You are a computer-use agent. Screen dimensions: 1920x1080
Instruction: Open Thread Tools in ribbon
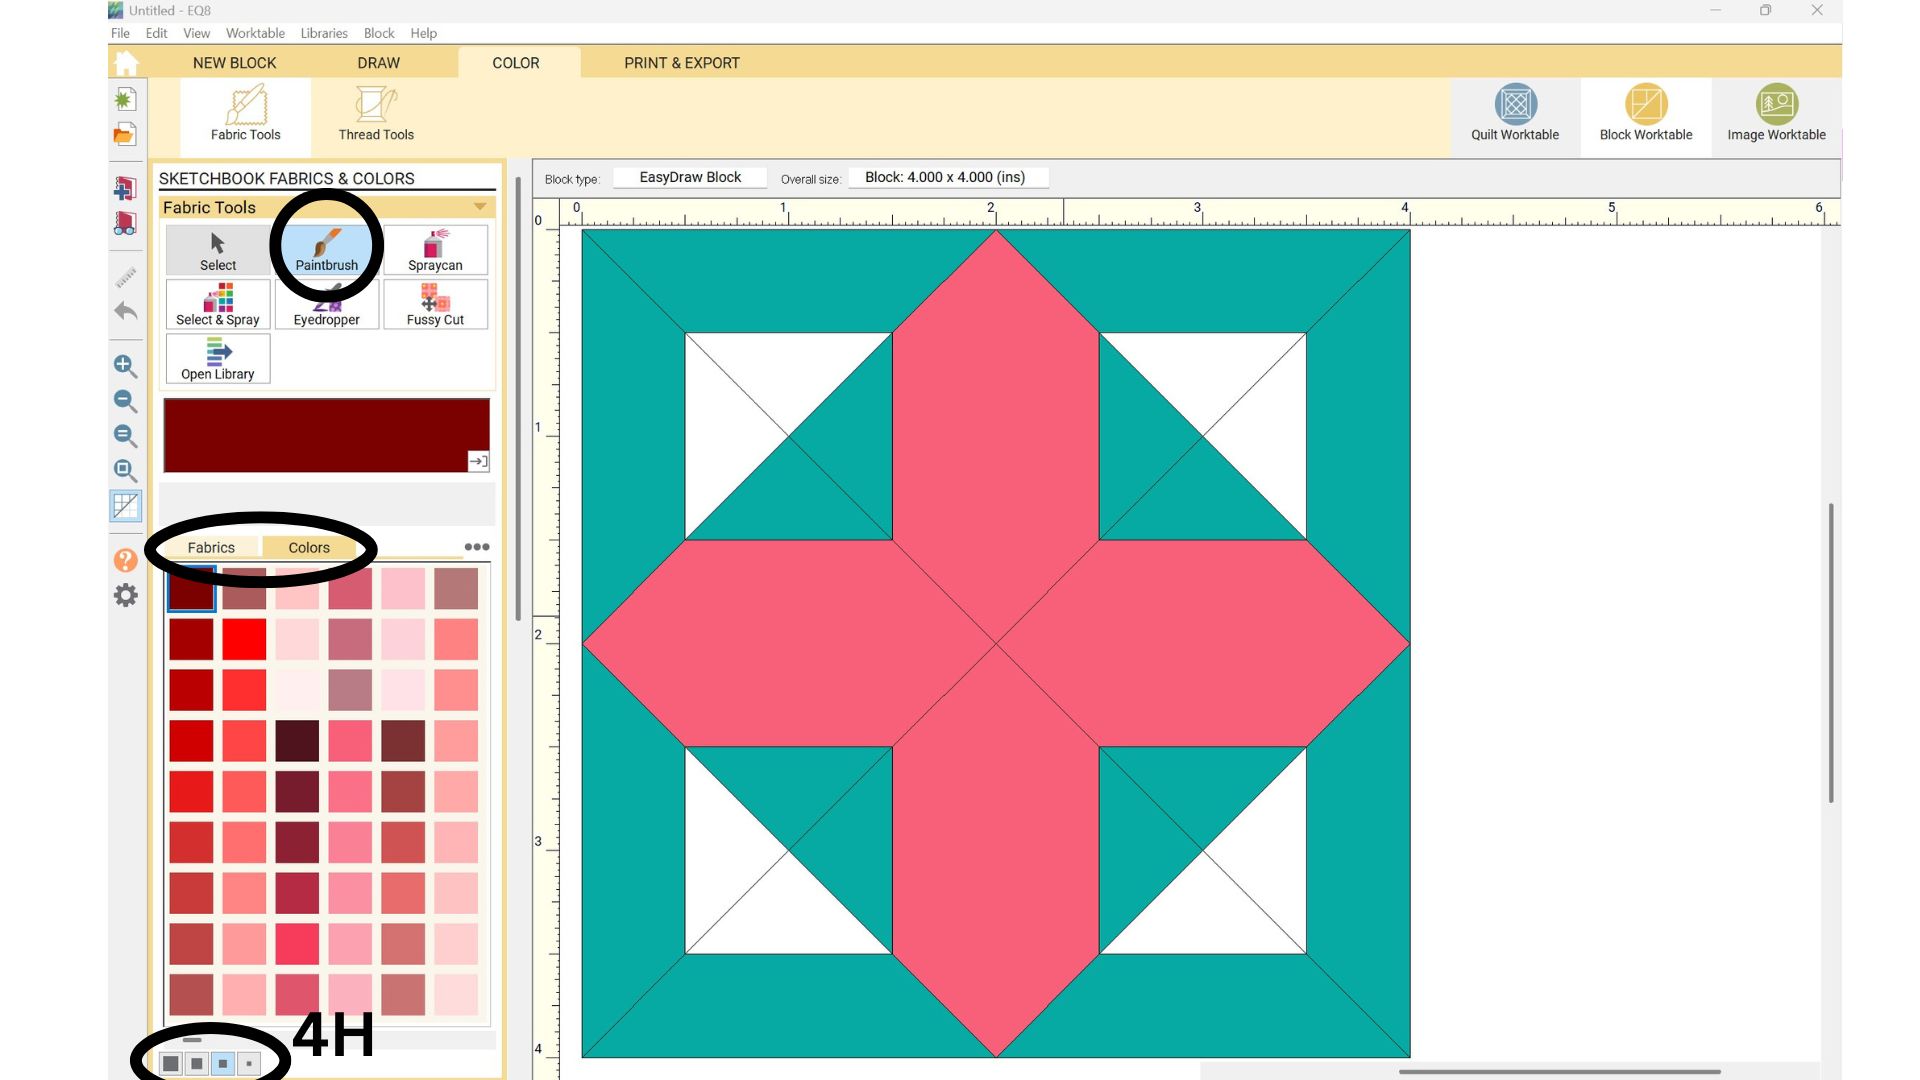[375, 113]
